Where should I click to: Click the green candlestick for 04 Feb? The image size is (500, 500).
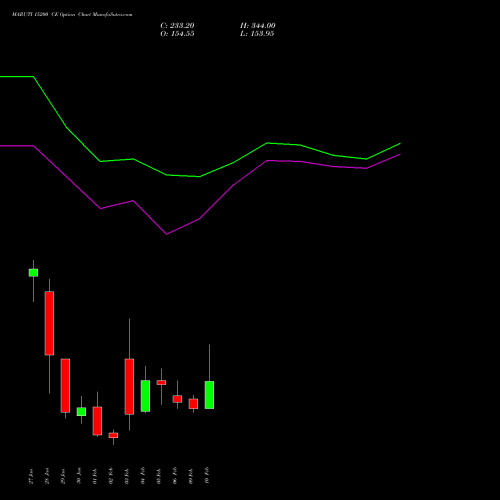(145, 396)
